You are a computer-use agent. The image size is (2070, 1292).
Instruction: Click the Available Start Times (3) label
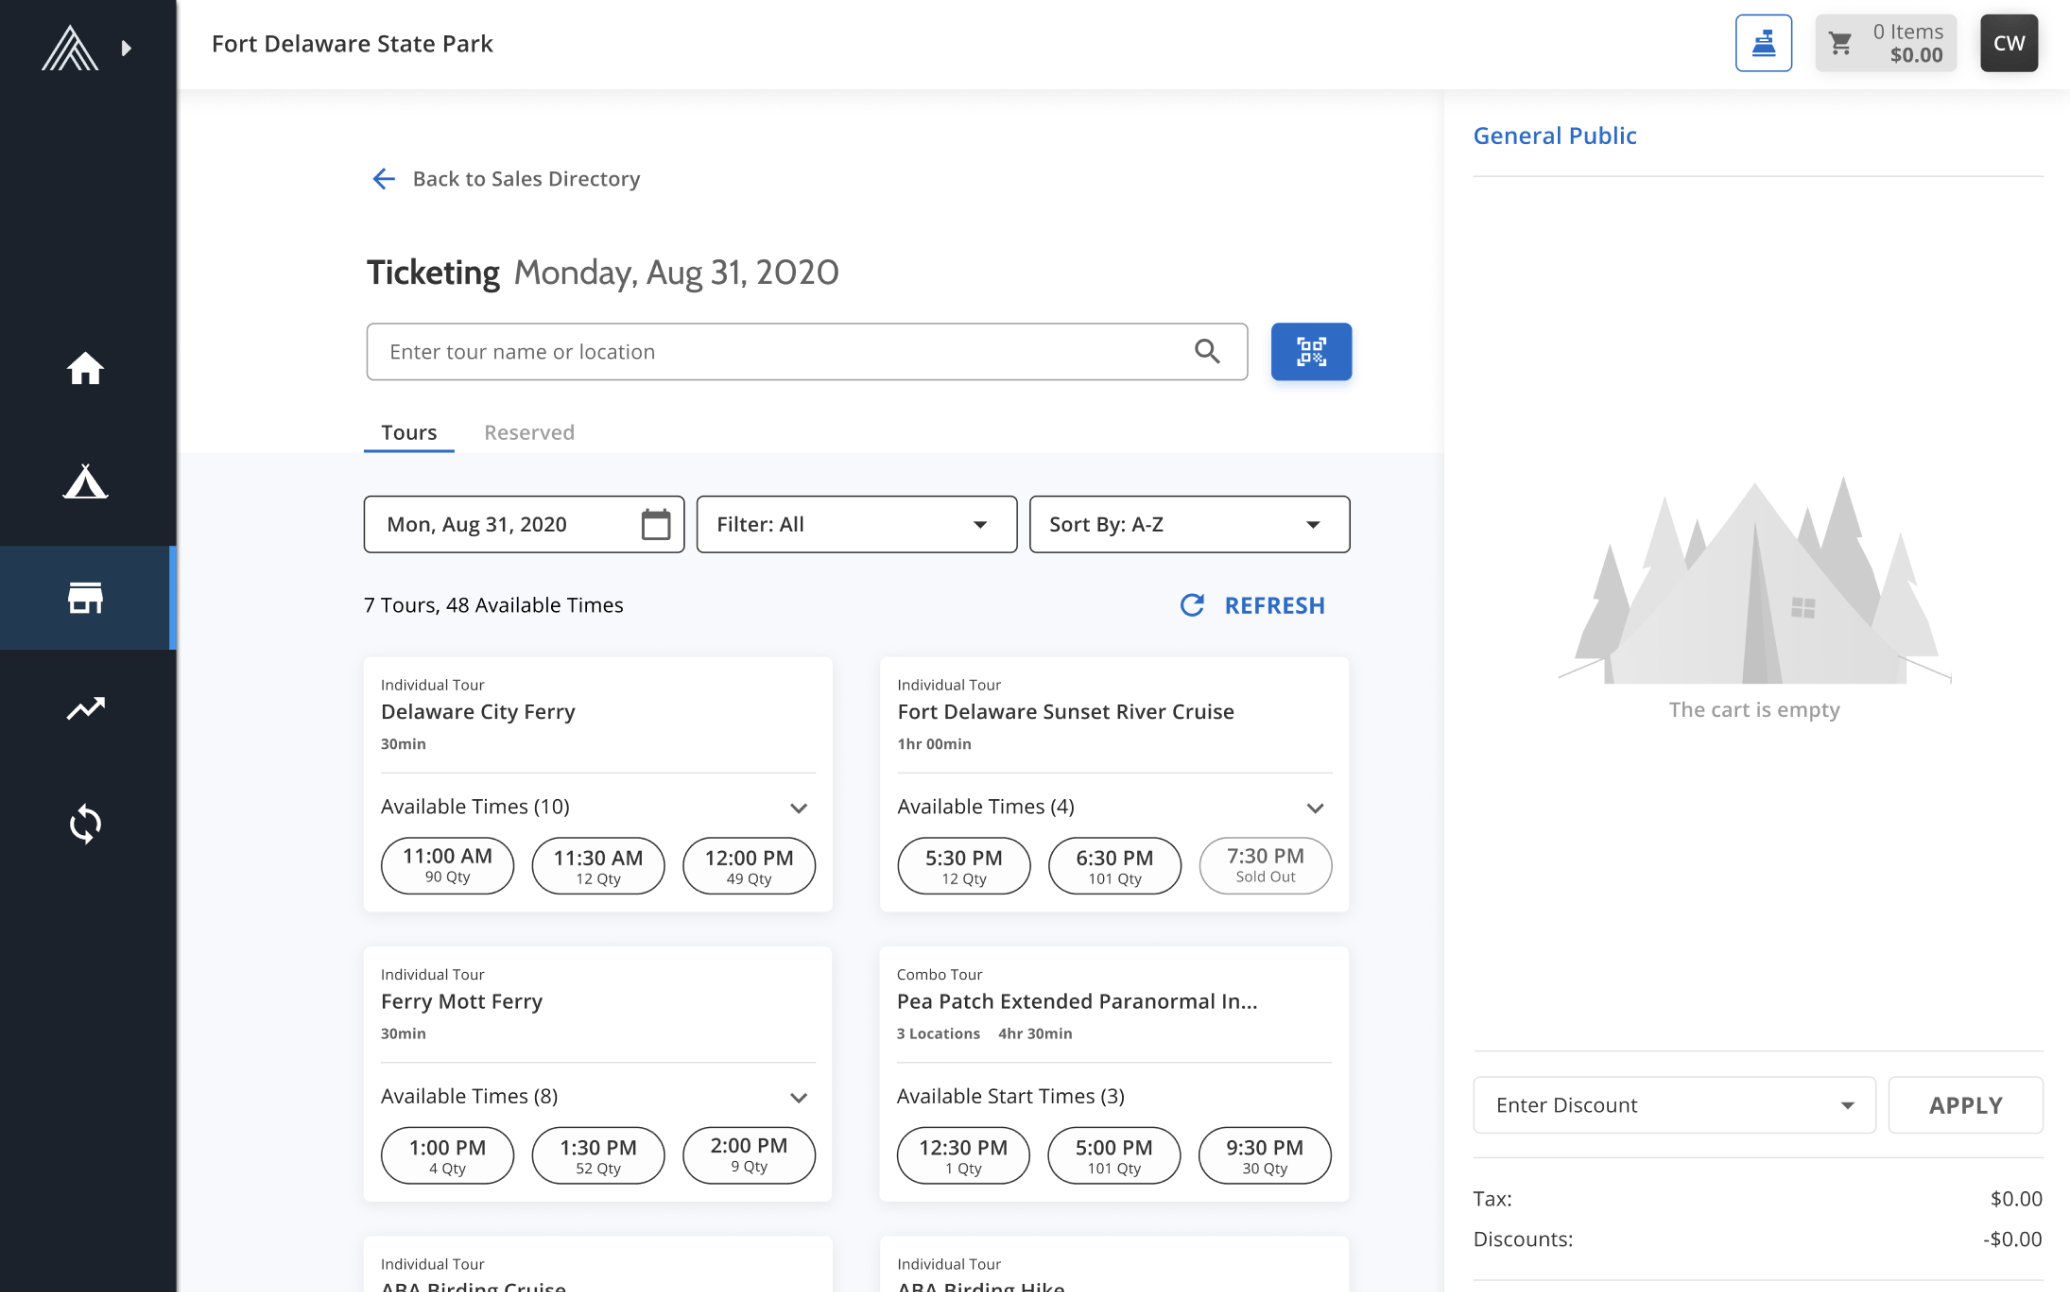click(1010, 1096)
